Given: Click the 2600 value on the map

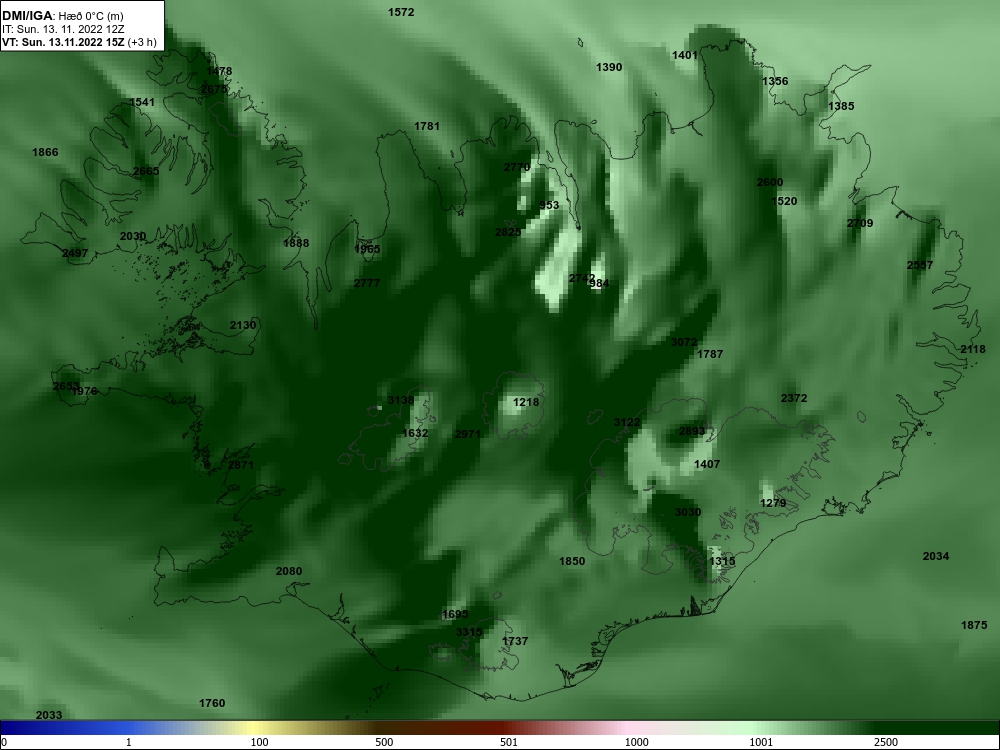Looking at the screenshot, I should point(770,182).
